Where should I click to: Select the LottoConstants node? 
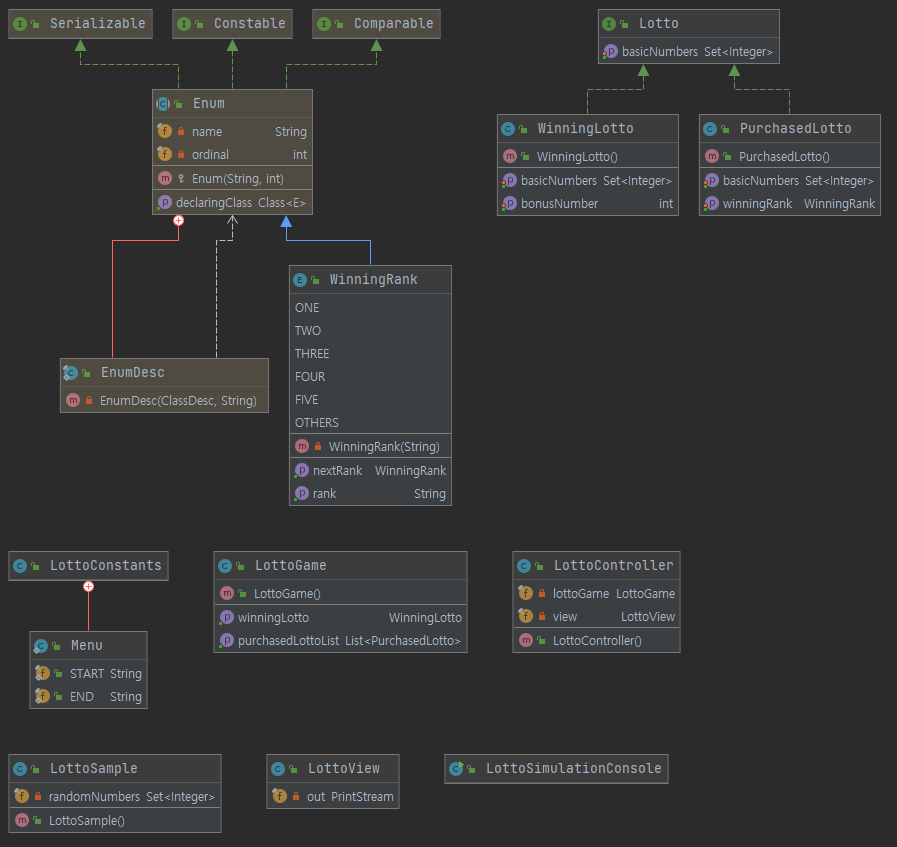pyautogui.click(x=89, y=566)
